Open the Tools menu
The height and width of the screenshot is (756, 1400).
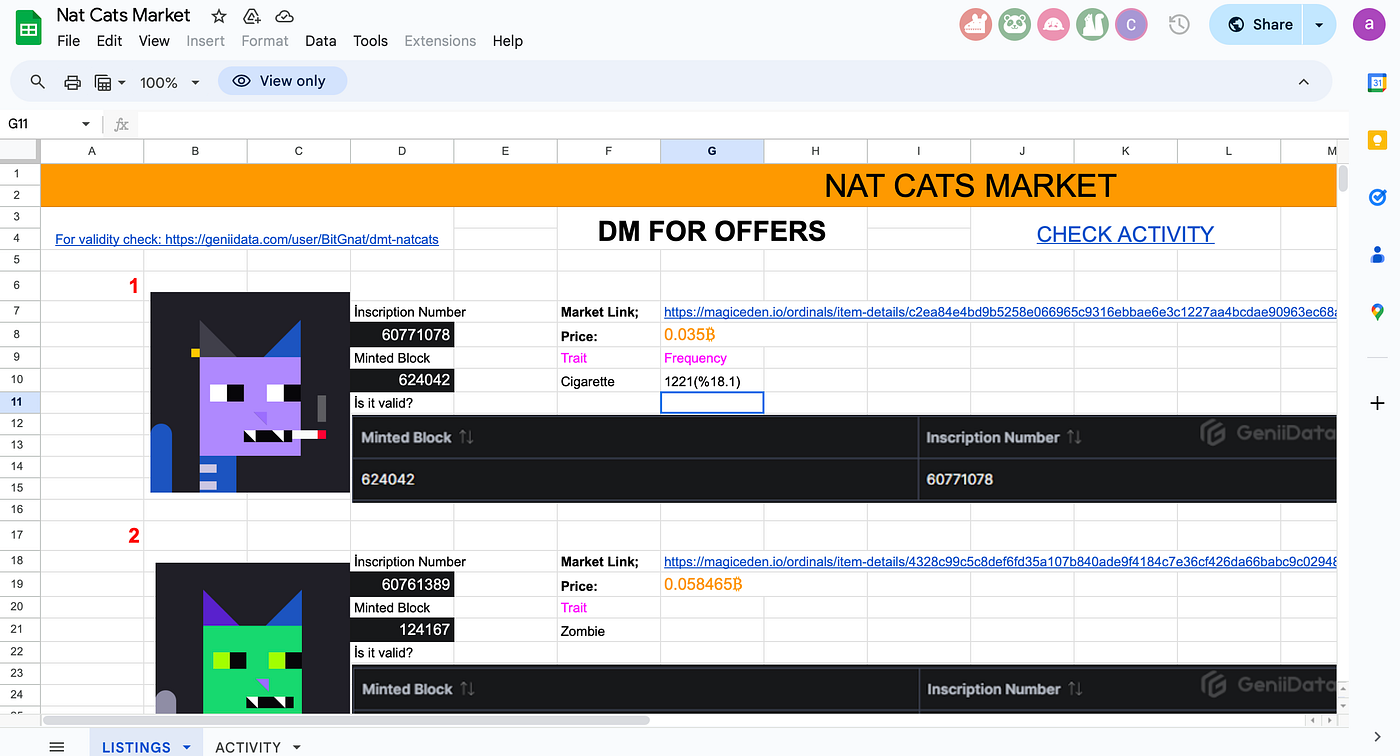tap(370, 41)
